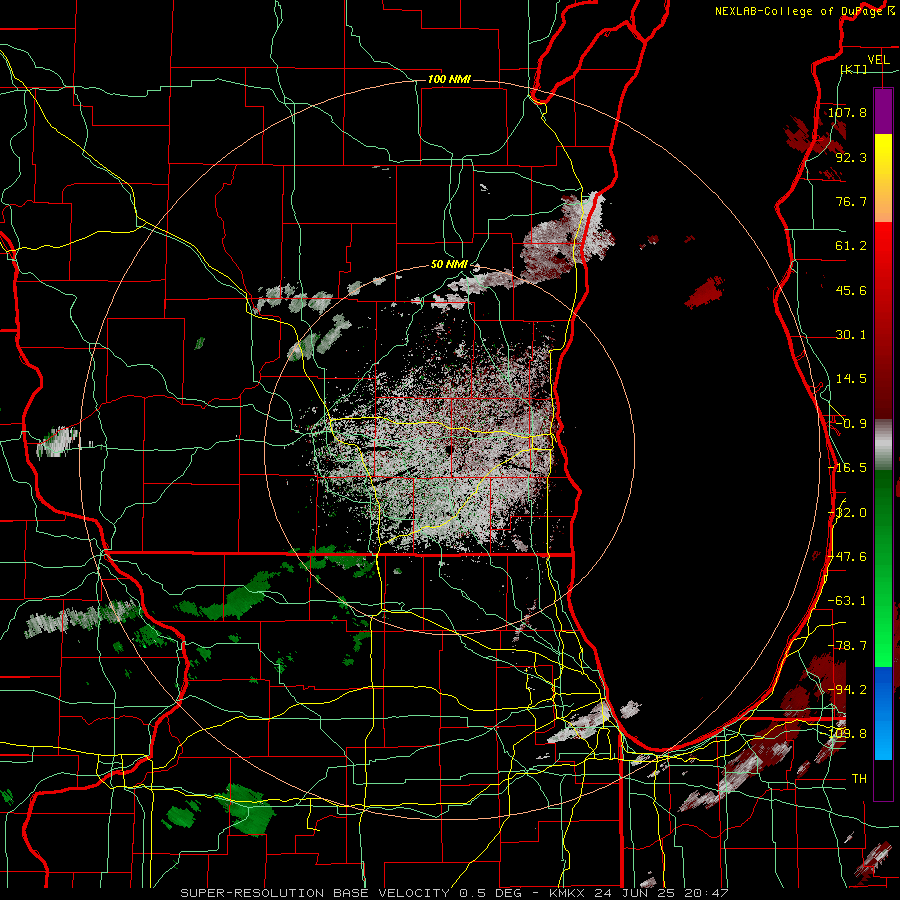Click the -0.9 velocity scale label

[851, 424]
